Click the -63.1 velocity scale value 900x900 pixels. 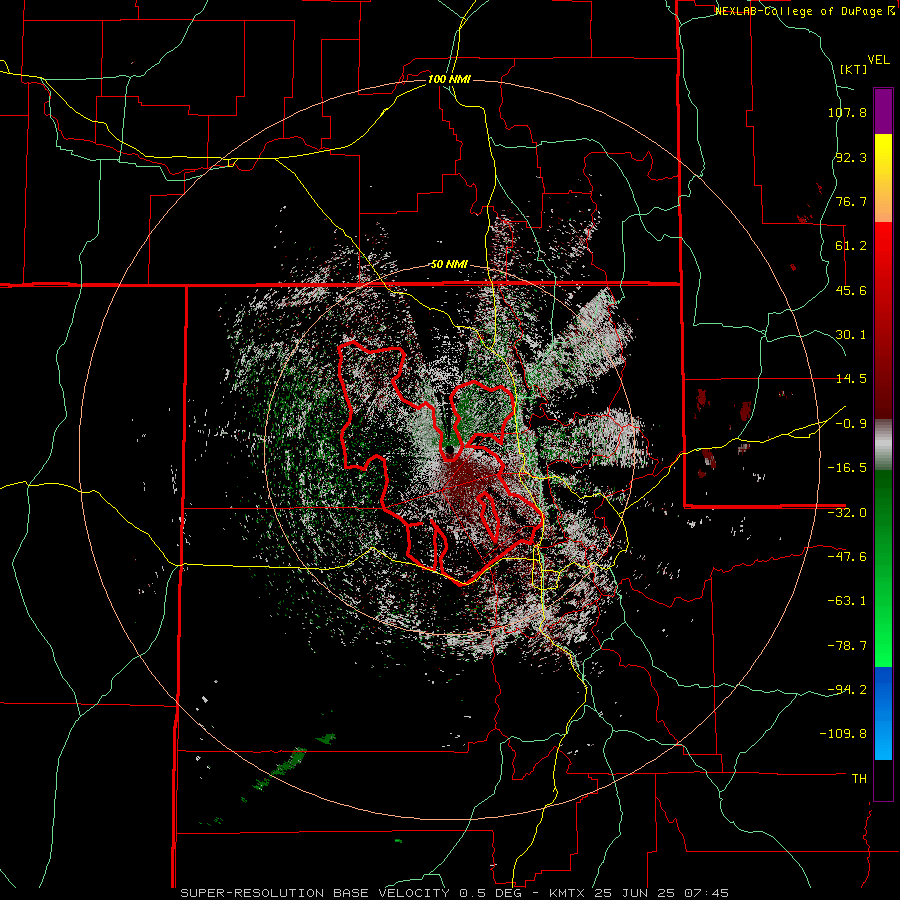click(847, 601)
